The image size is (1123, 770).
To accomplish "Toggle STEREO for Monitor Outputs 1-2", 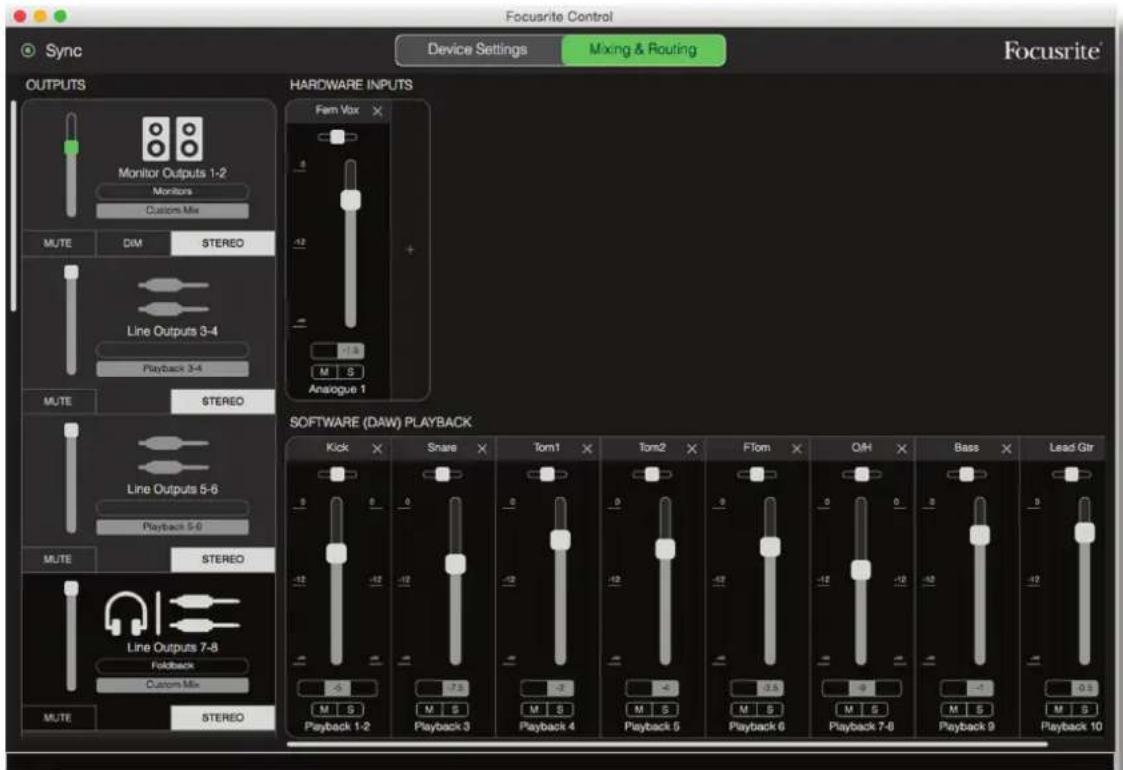I will [x=223, y=244].
